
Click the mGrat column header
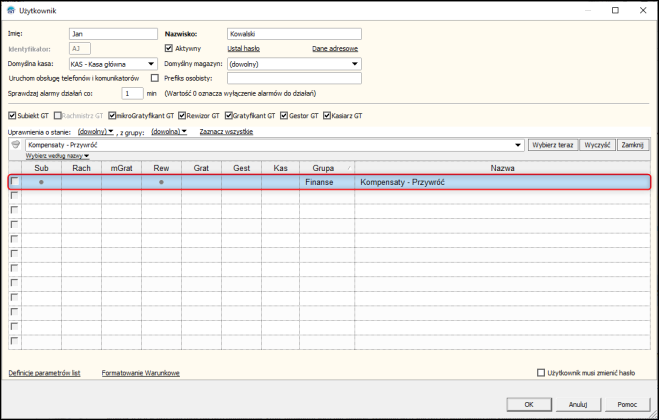(121, 168)
